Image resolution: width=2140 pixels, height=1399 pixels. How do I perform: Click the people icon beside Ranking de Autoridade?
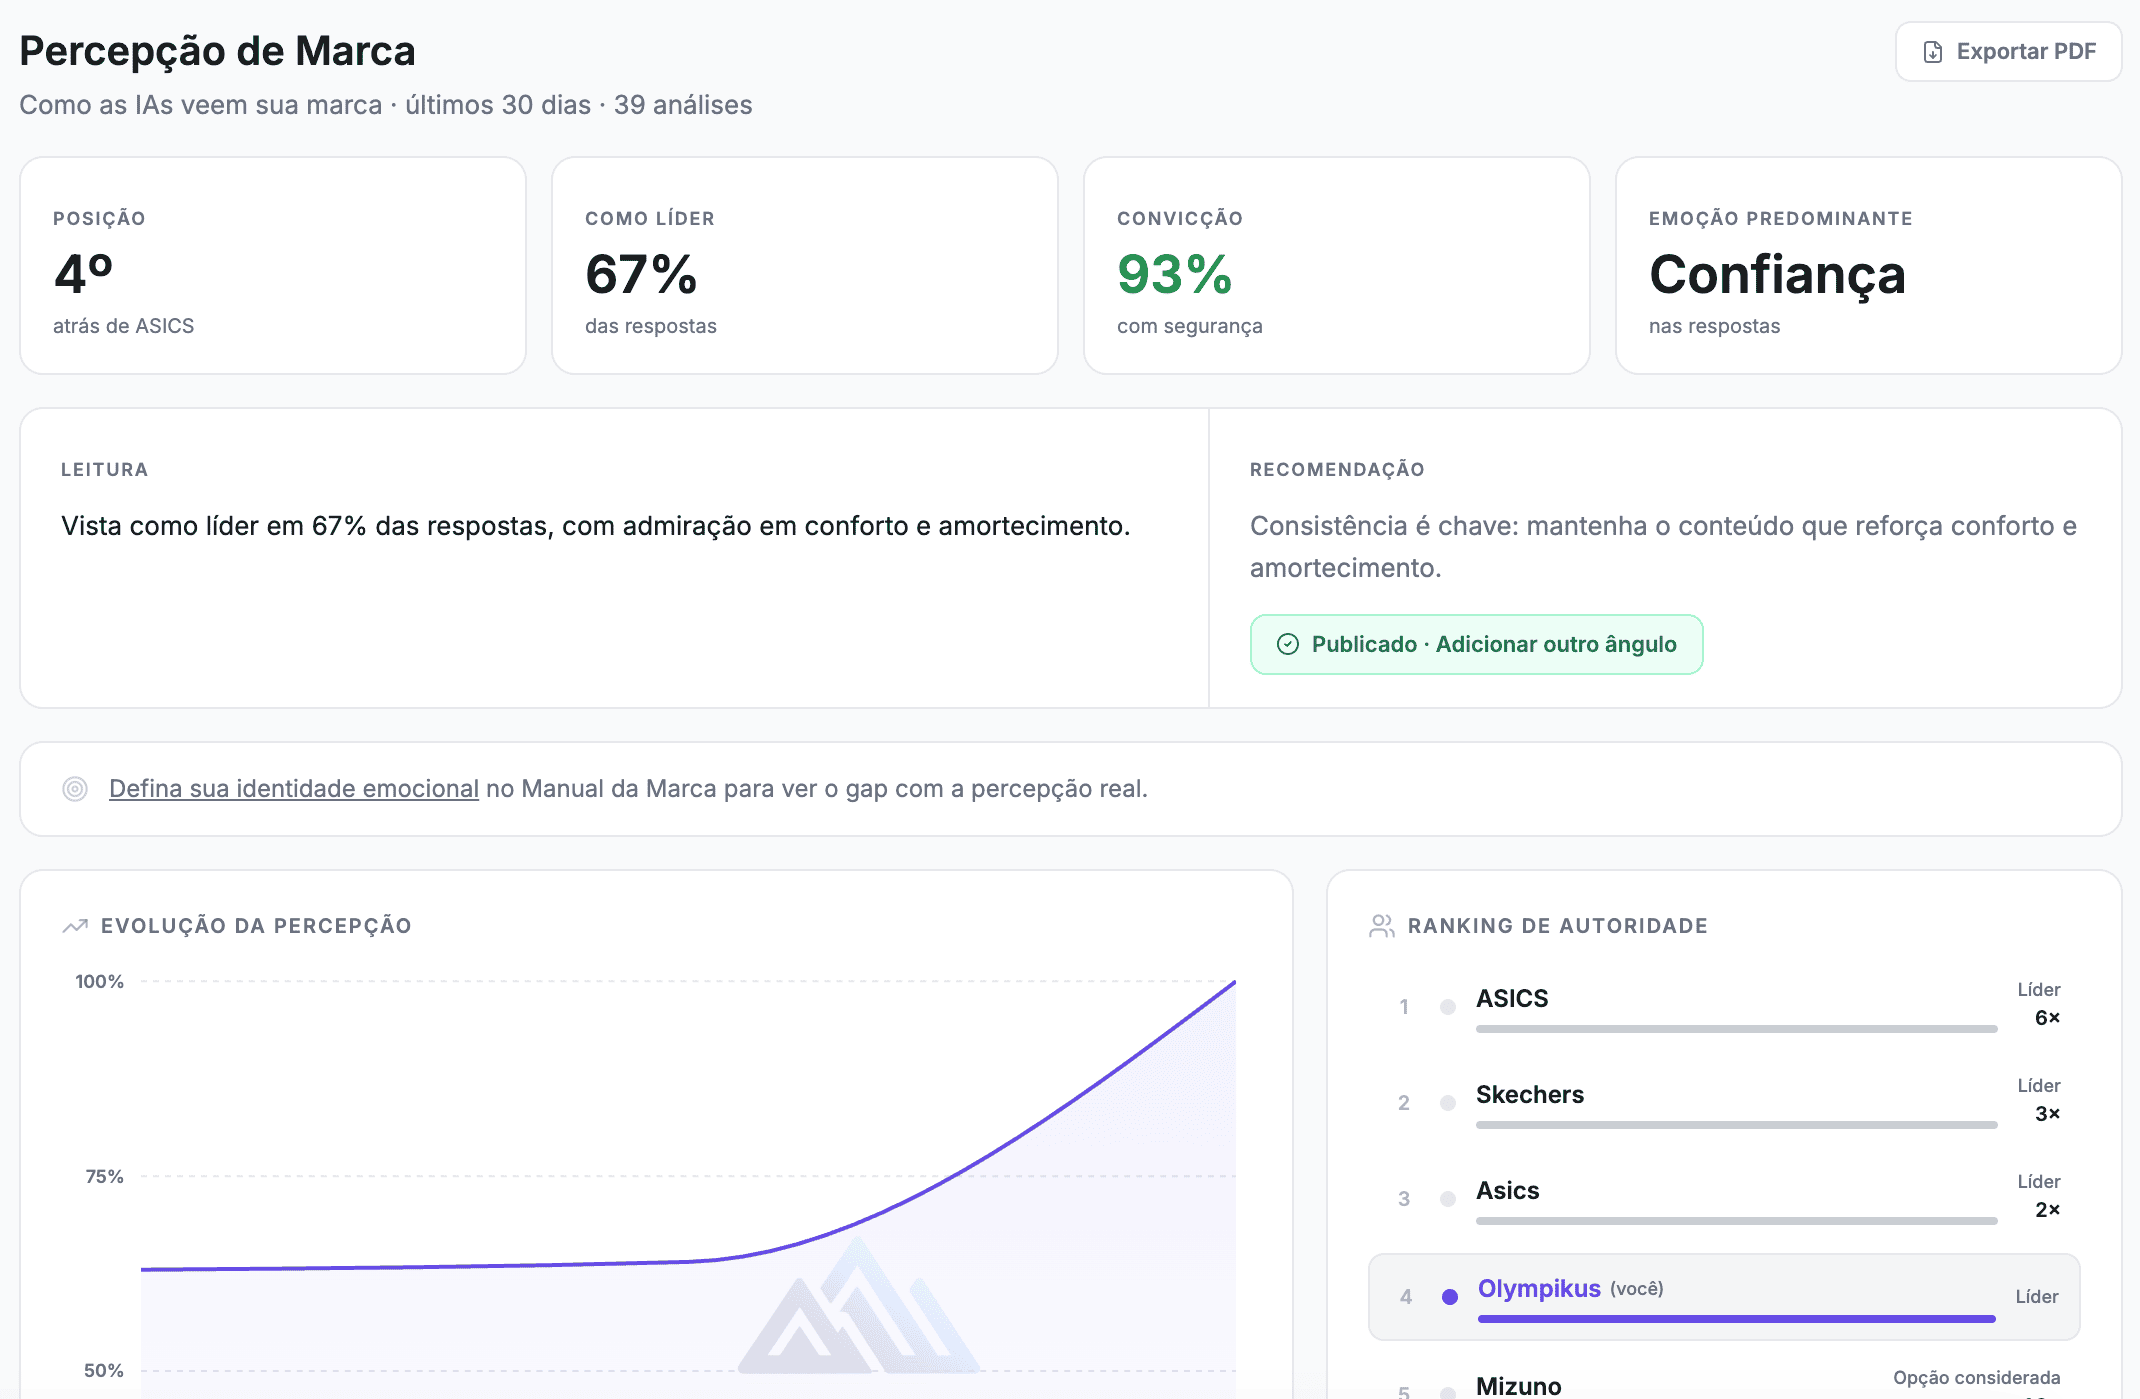(1382, 926)
